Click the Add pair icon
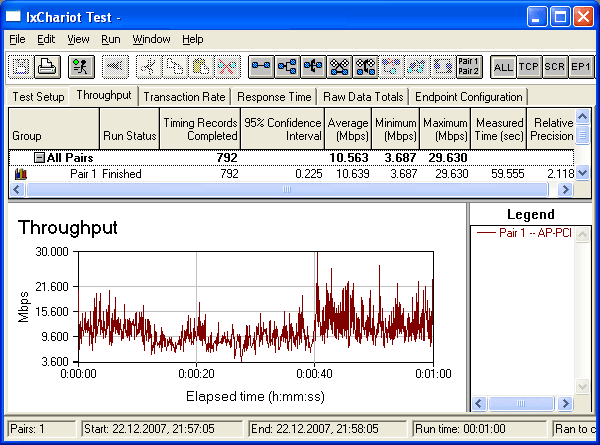Image resolution: width=600 pixels, height=445 pixels. coord(261,67)
